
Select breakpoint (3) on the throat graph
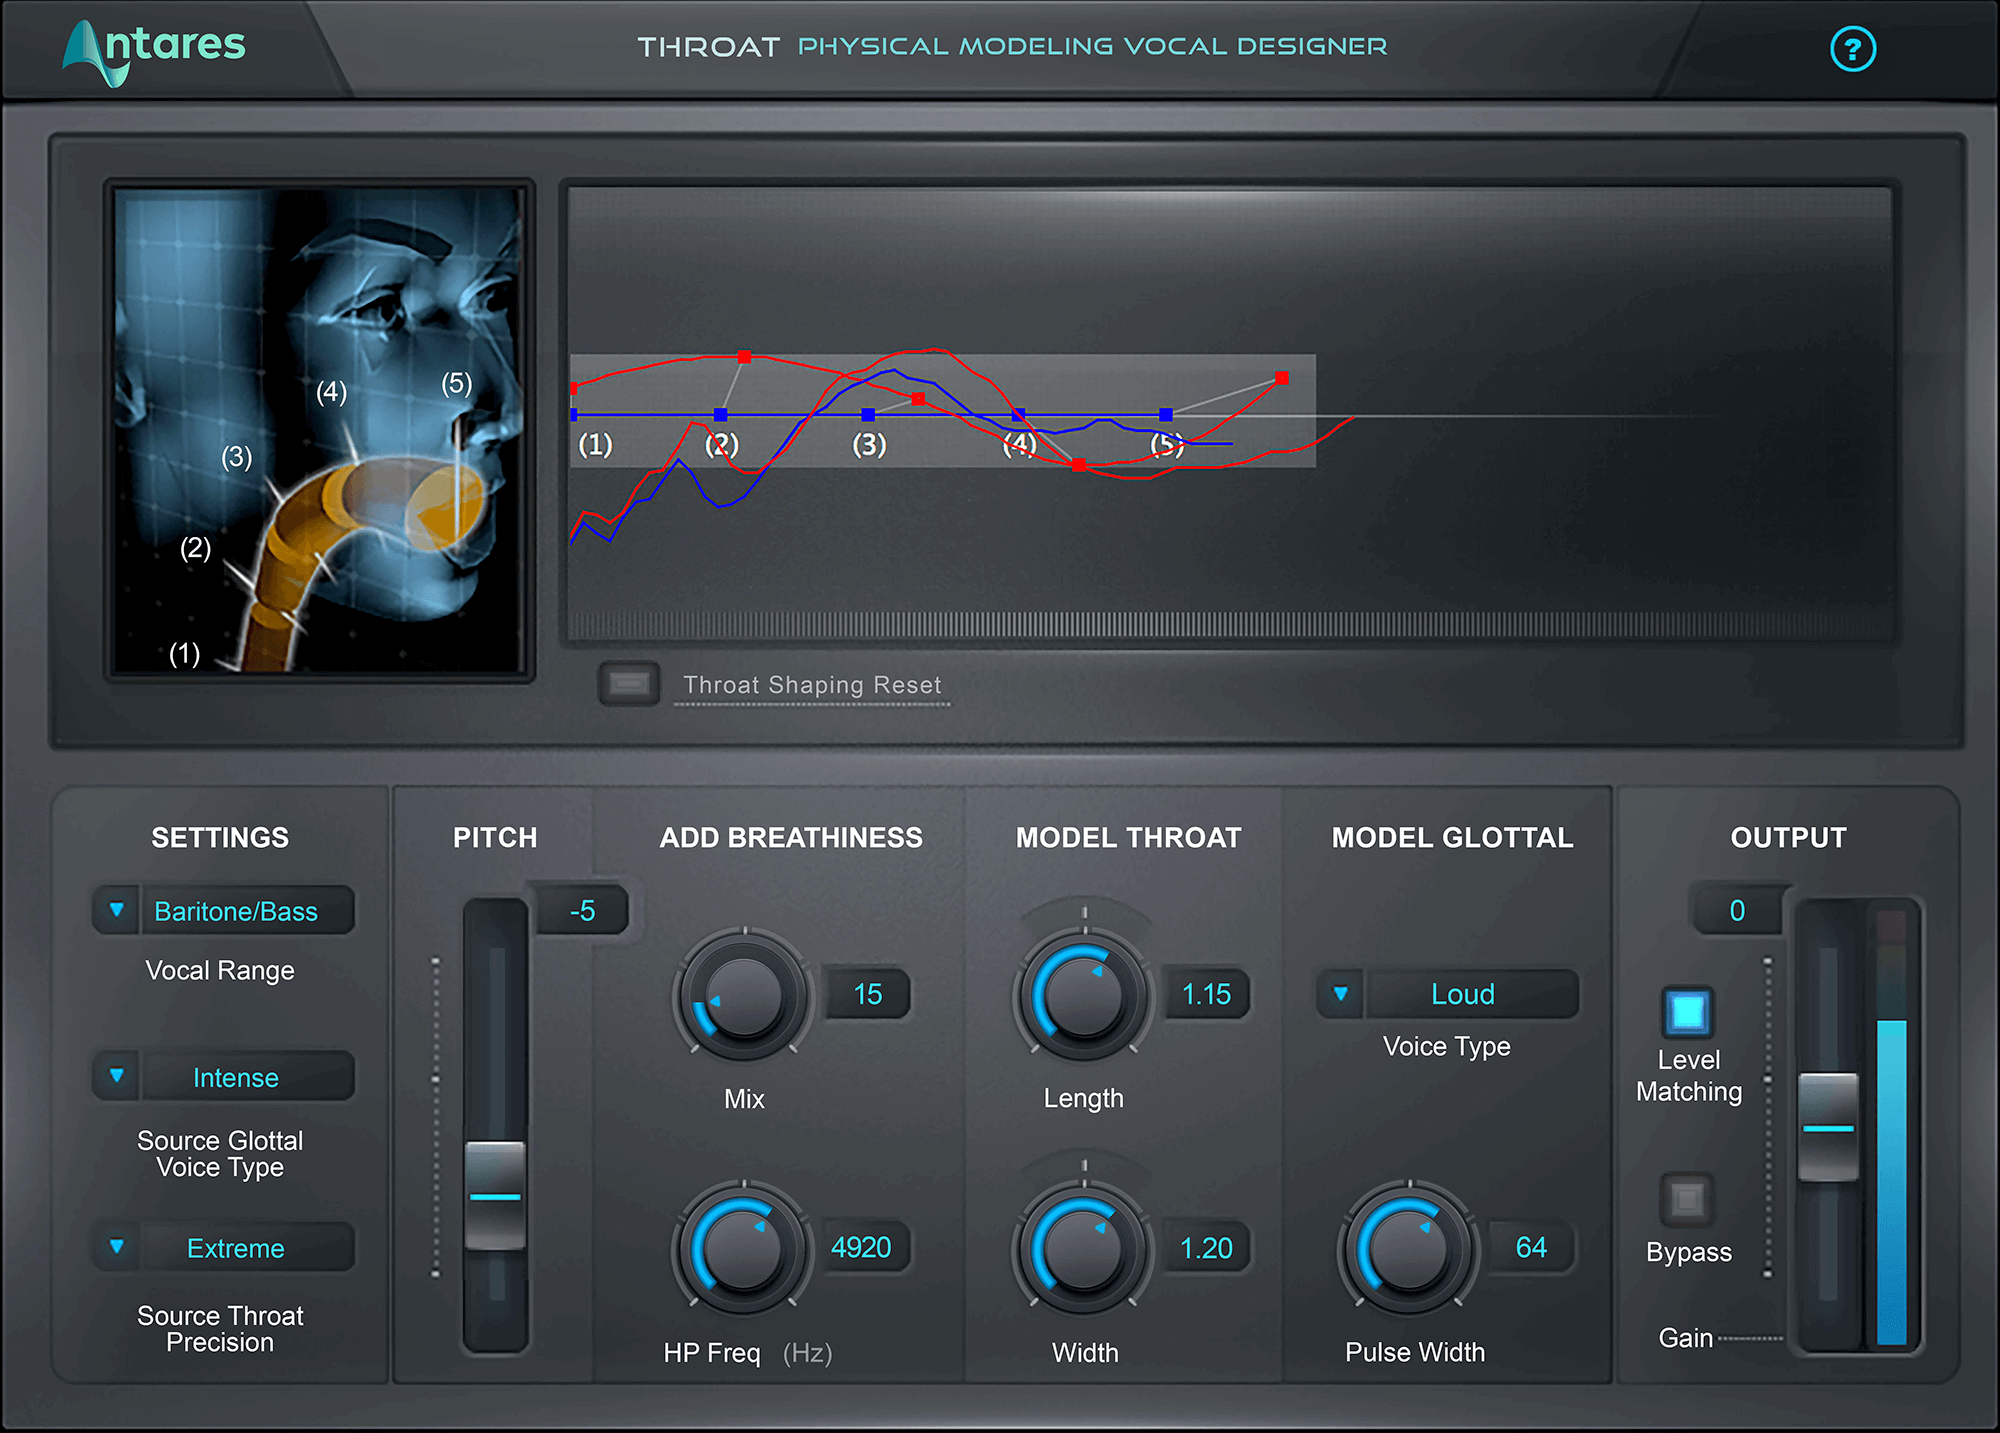click(x=866, y=414)
